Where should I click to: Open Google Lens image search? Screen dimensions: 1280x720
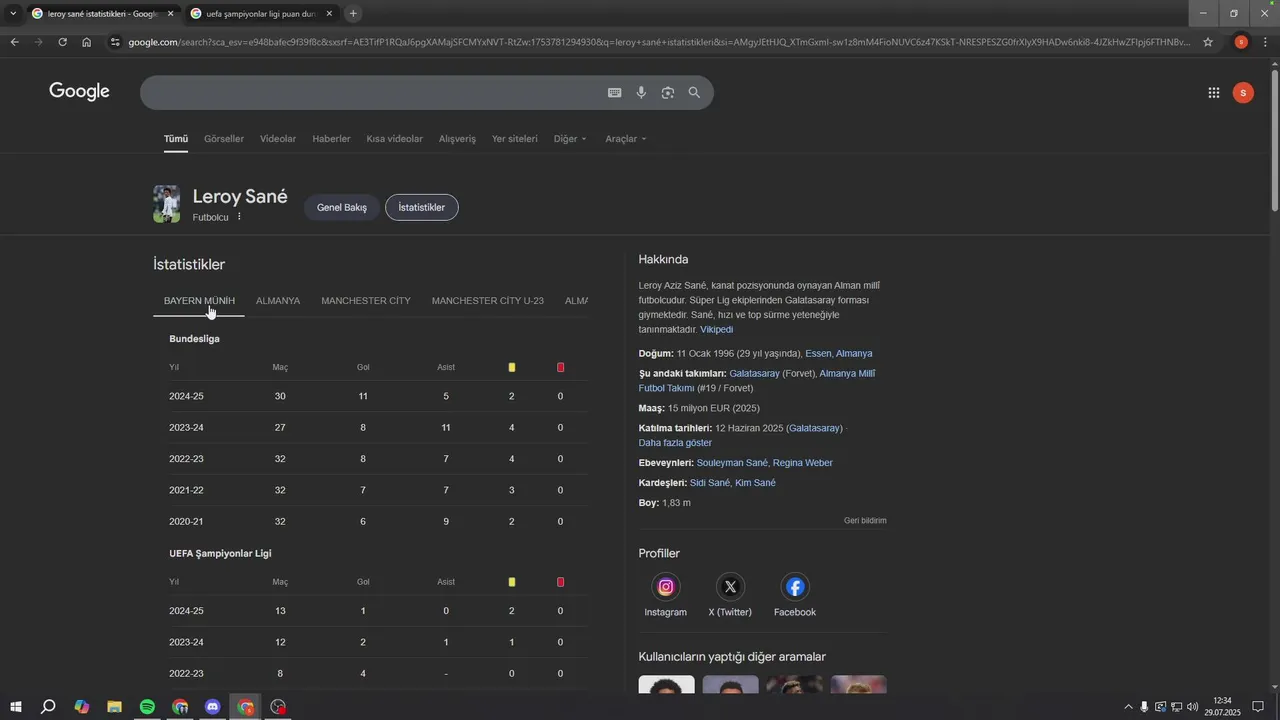coord(668,93)
